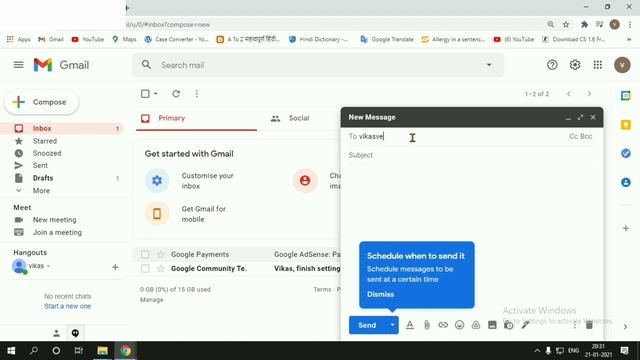Viewport: 640px width, 360px height.
Task: Start a New meeting in Meet
Action: 54,220
